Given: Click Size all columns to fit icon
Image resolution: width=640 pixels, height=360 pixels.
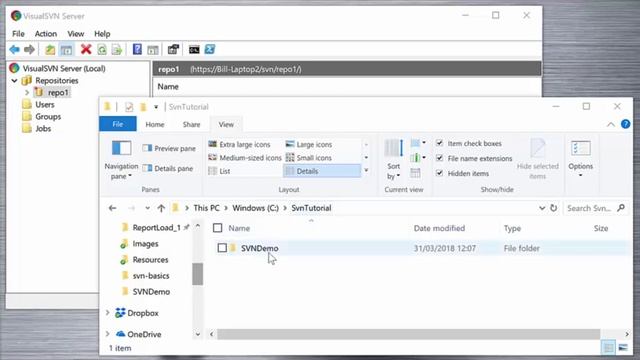Looking at the screenshot, I should pos(416,173).
